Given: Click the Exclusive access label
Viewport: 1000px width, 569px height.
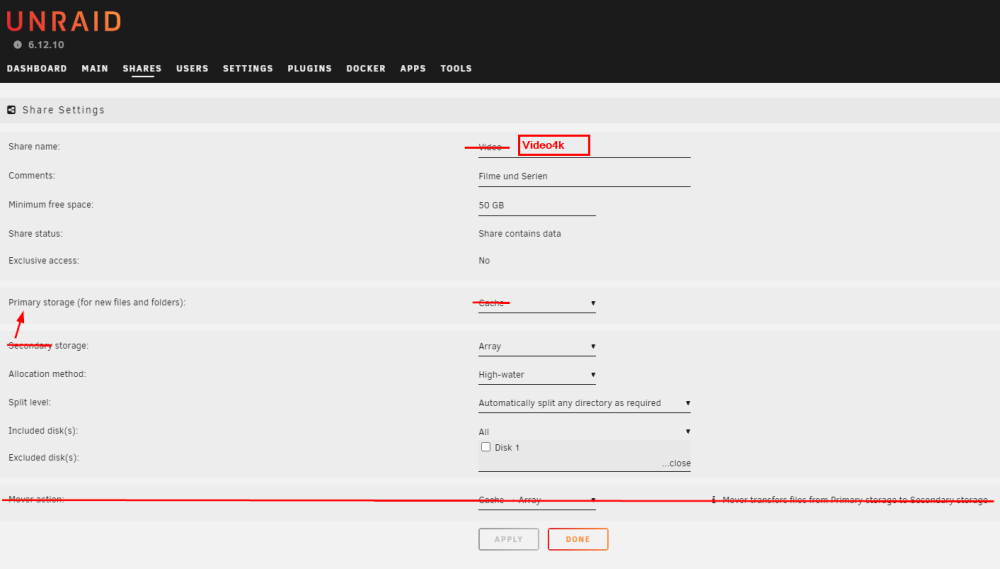Looking at the screenshot, I should [x=44, y=260].
